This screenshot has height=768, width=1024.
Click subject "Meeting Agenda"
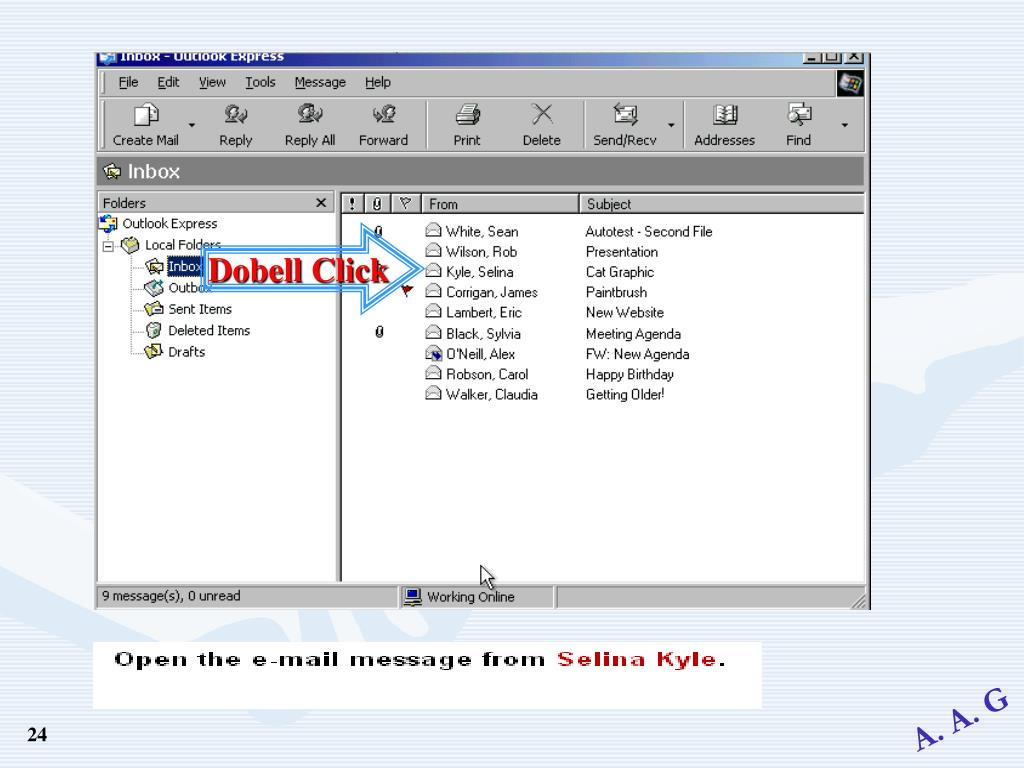pyautogui.click(x=633, y=334)
